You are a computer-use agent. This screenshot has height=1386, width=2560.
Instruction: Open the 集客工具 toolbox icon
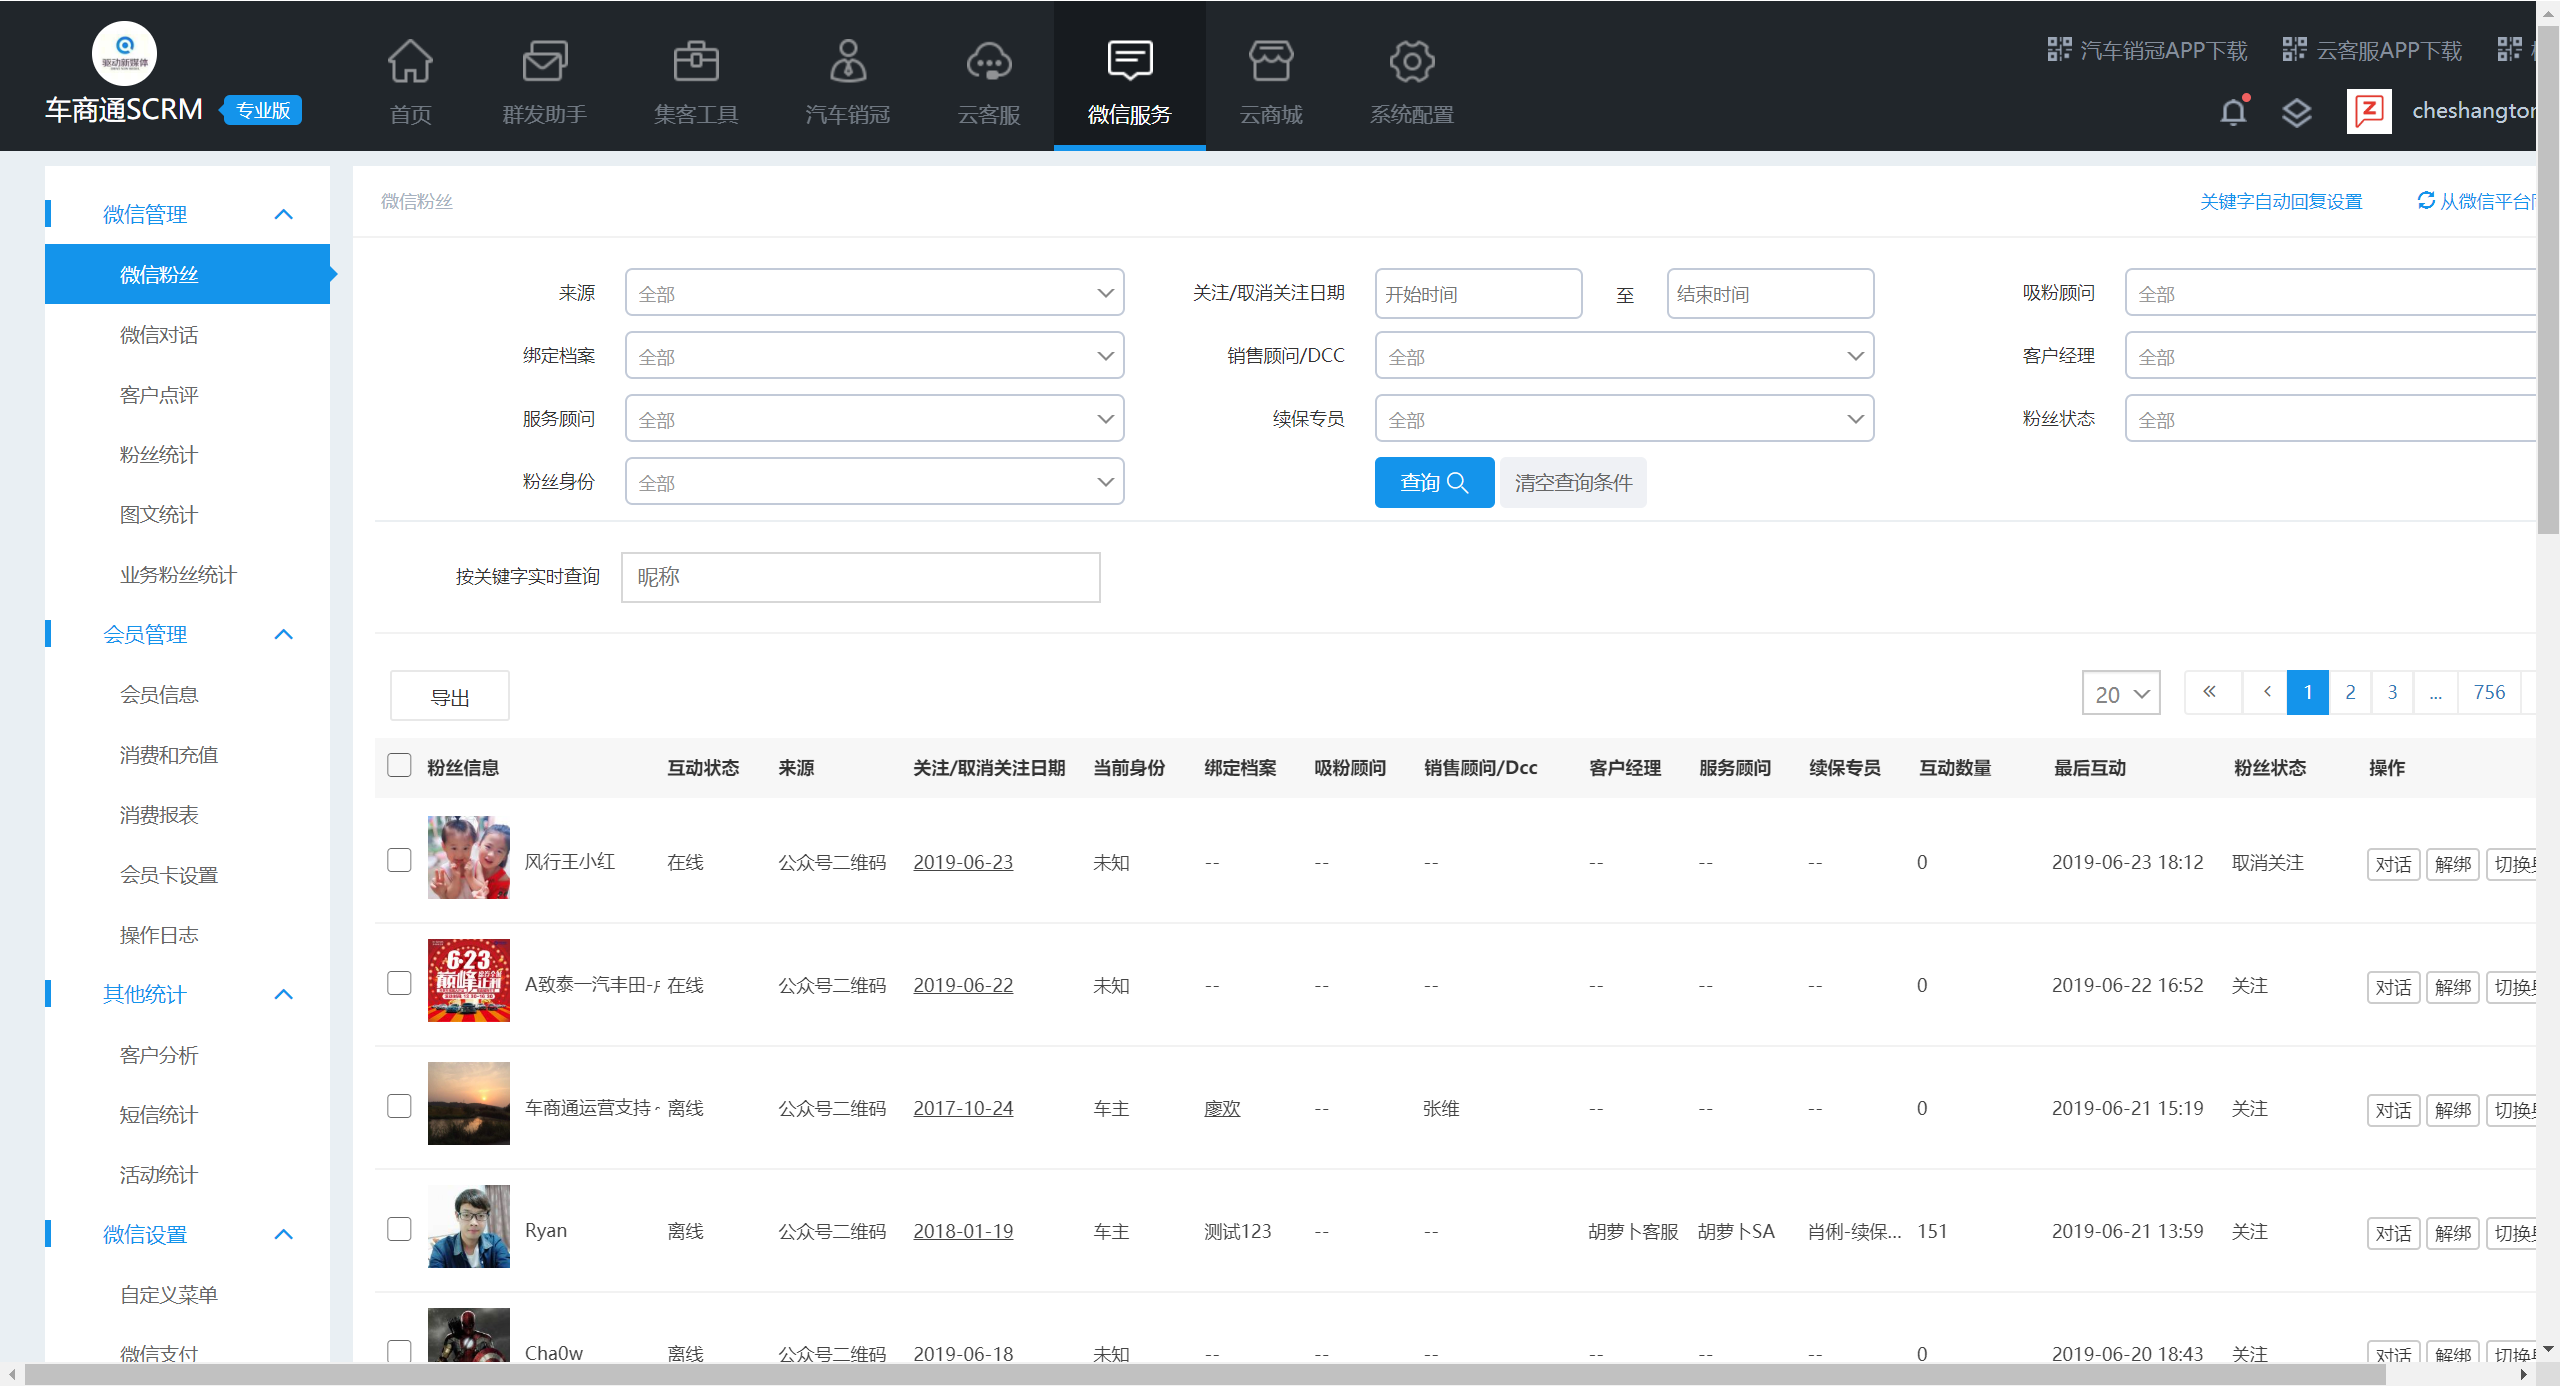pos(696,62)
